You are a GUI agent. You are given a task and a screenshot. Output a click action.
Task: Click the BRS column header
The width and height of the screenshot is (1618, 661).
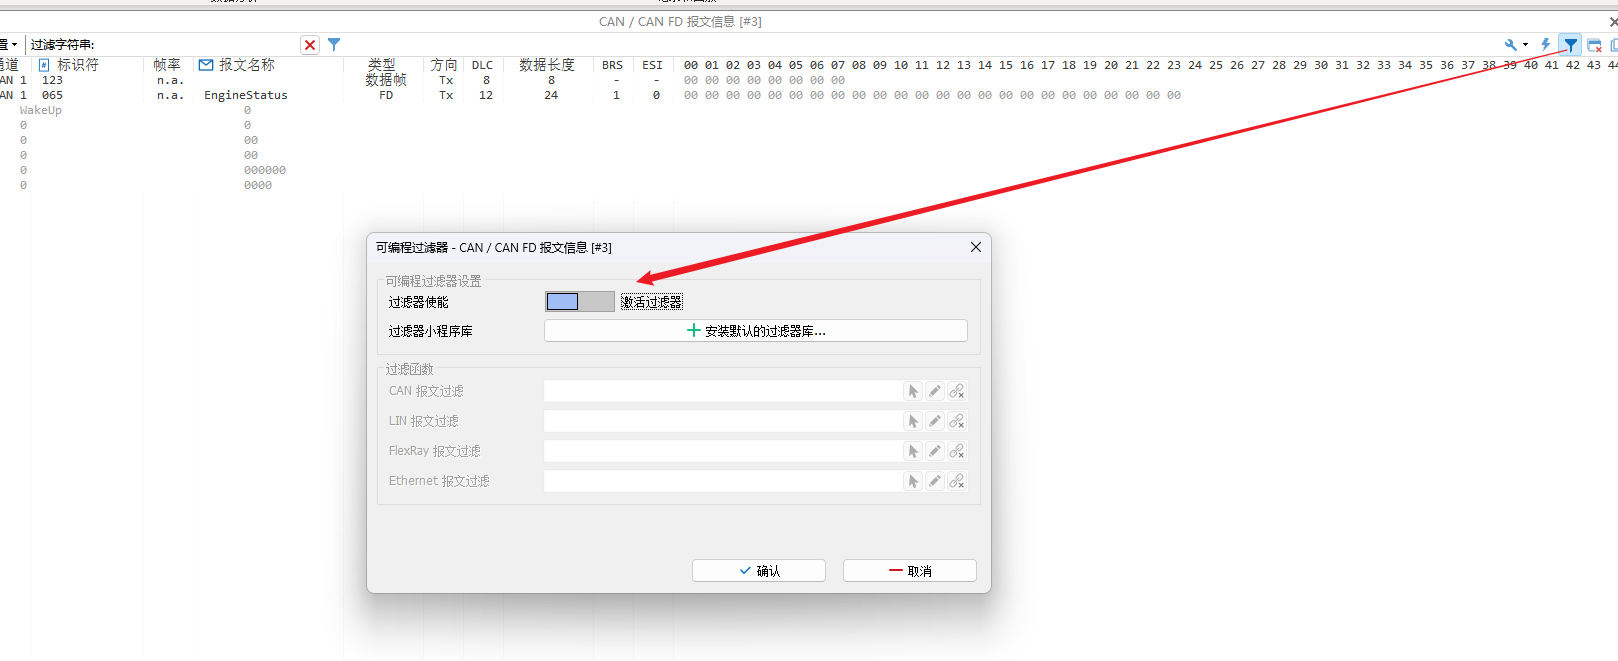pos(612,65)
